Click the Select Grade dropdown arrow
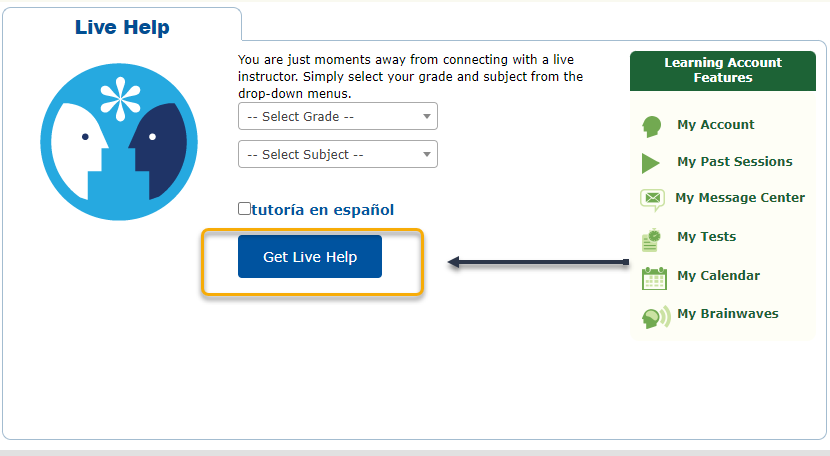This screenshot has height=456, width=830. [x=427, y=117]
